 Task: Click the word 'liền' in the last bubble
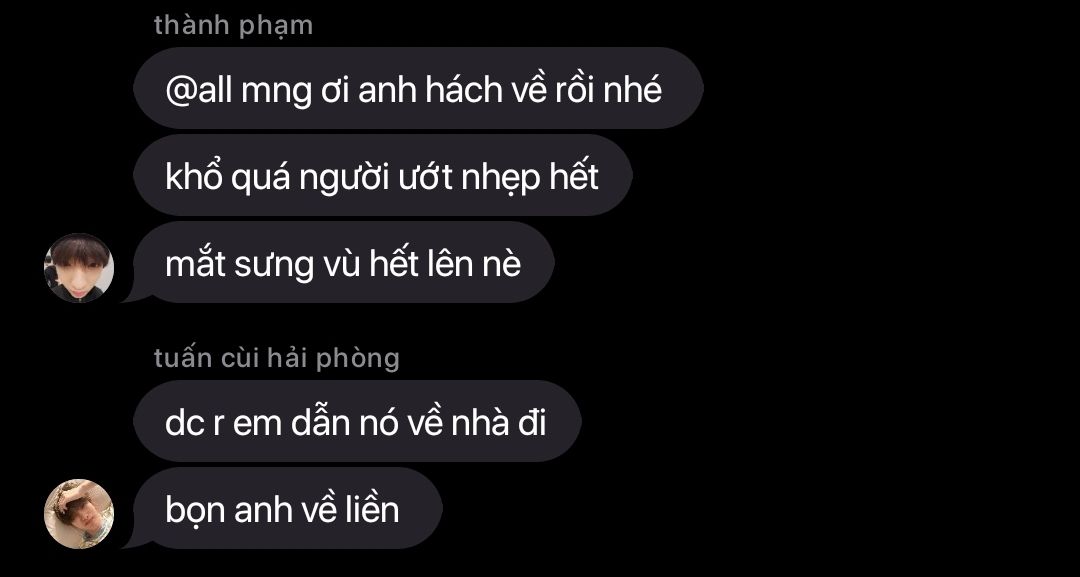coord(373,510)
